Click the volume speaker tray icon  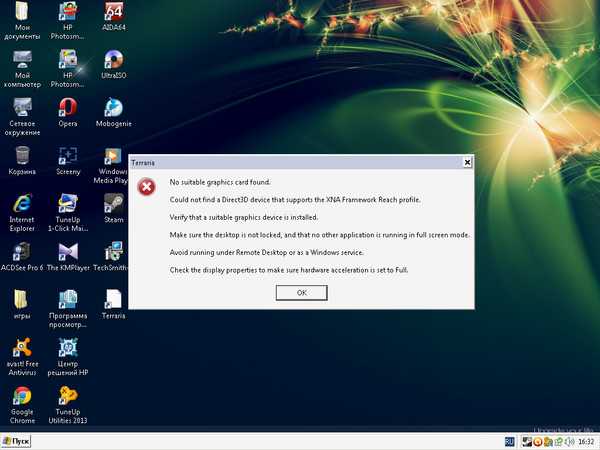pos(569,442)
